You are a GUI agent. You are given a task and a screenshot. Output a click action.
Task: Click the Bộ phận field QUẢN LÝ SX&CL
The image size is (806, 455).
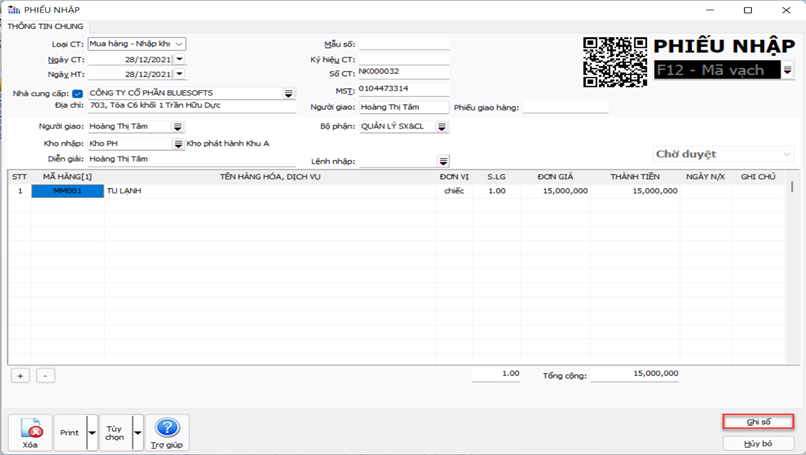click(397, 126)
